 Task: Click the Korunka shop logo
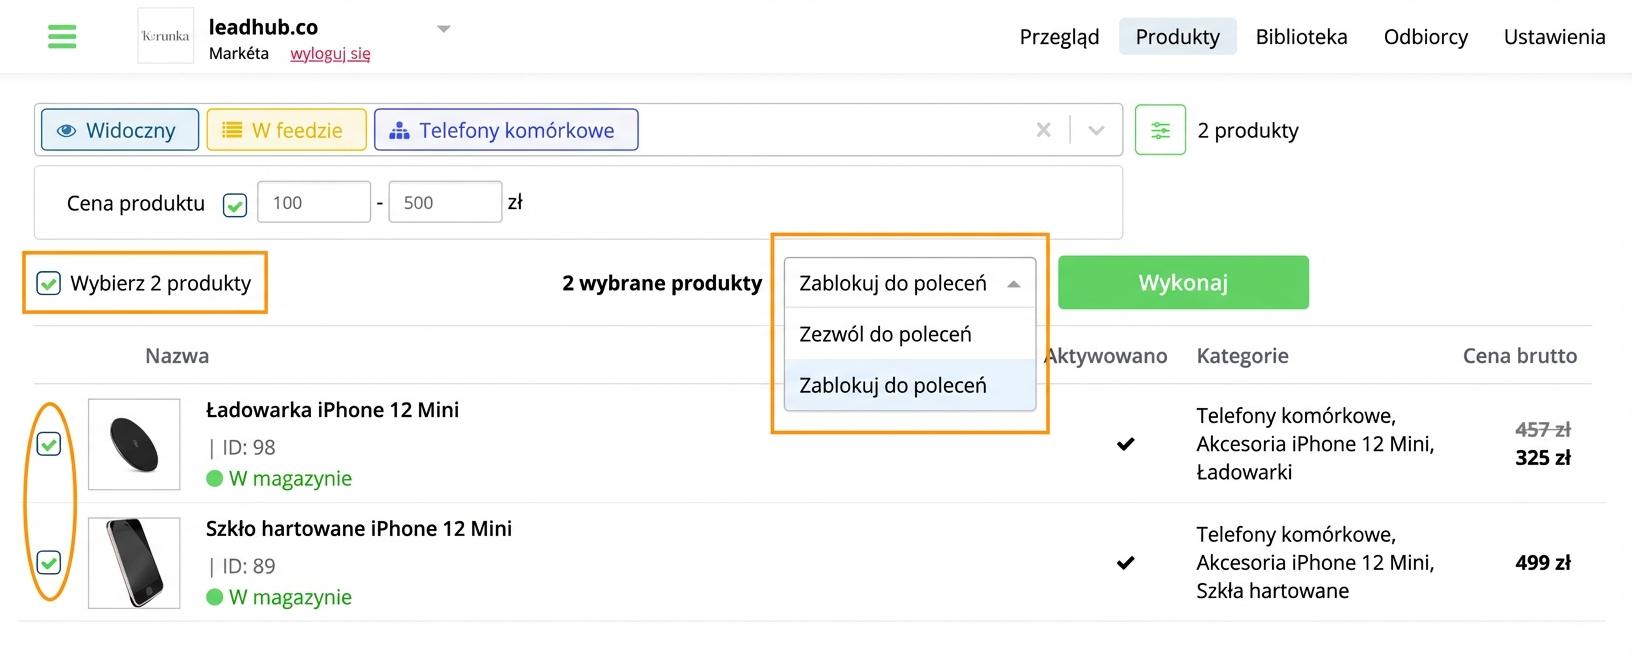[x=165, y=36]
